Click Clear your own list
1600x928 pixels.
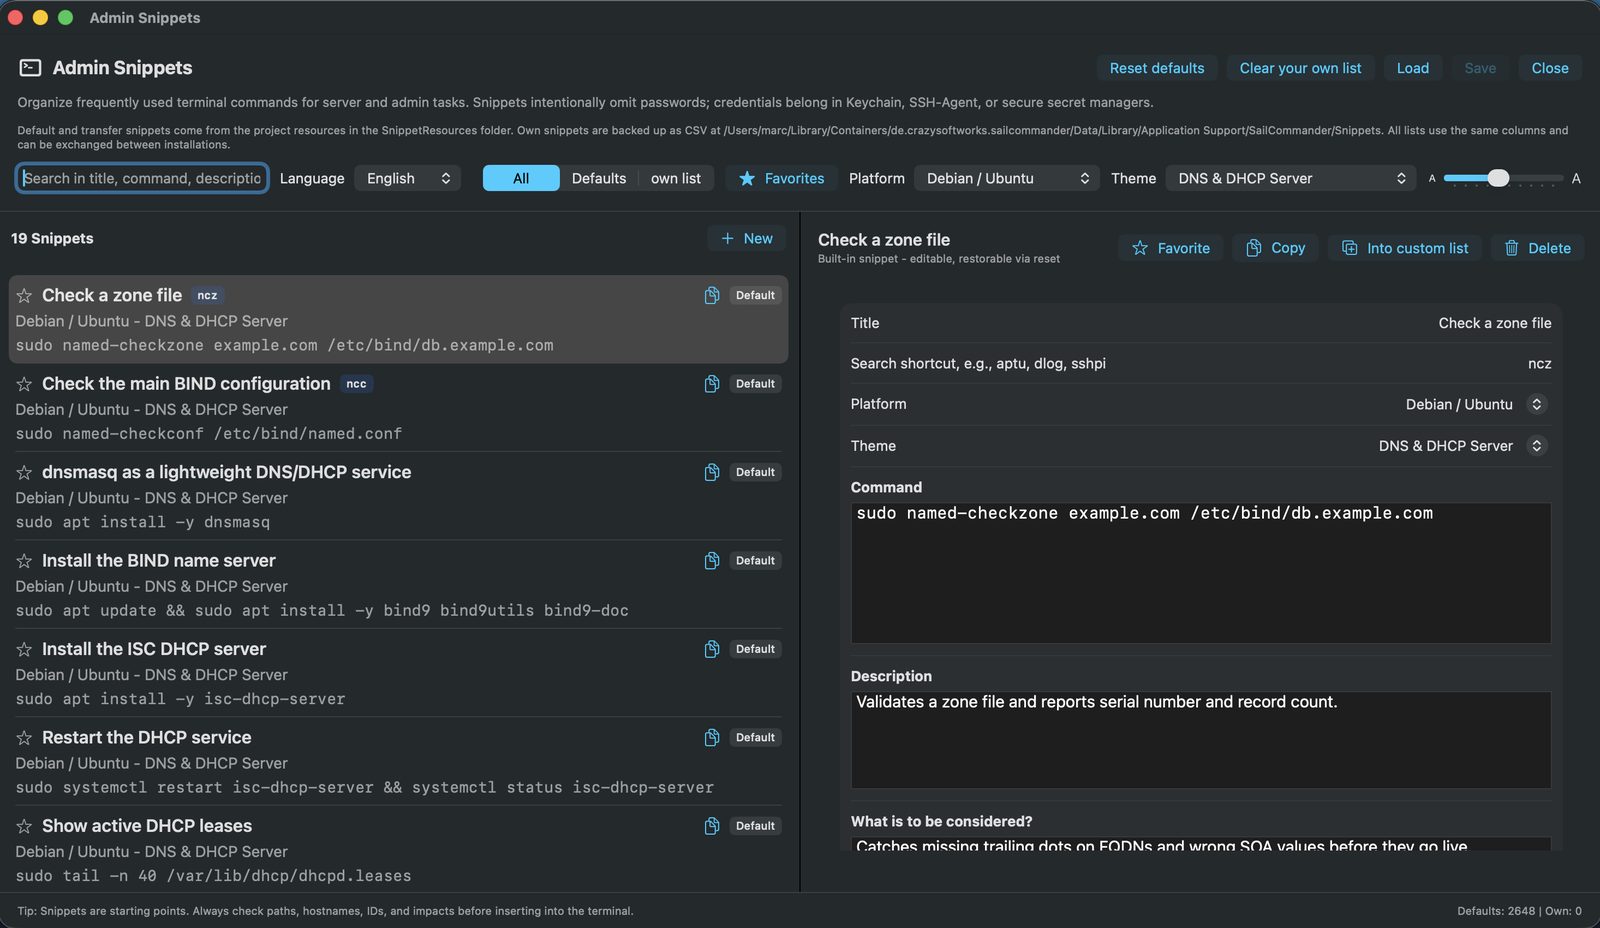coord(1300,68)
